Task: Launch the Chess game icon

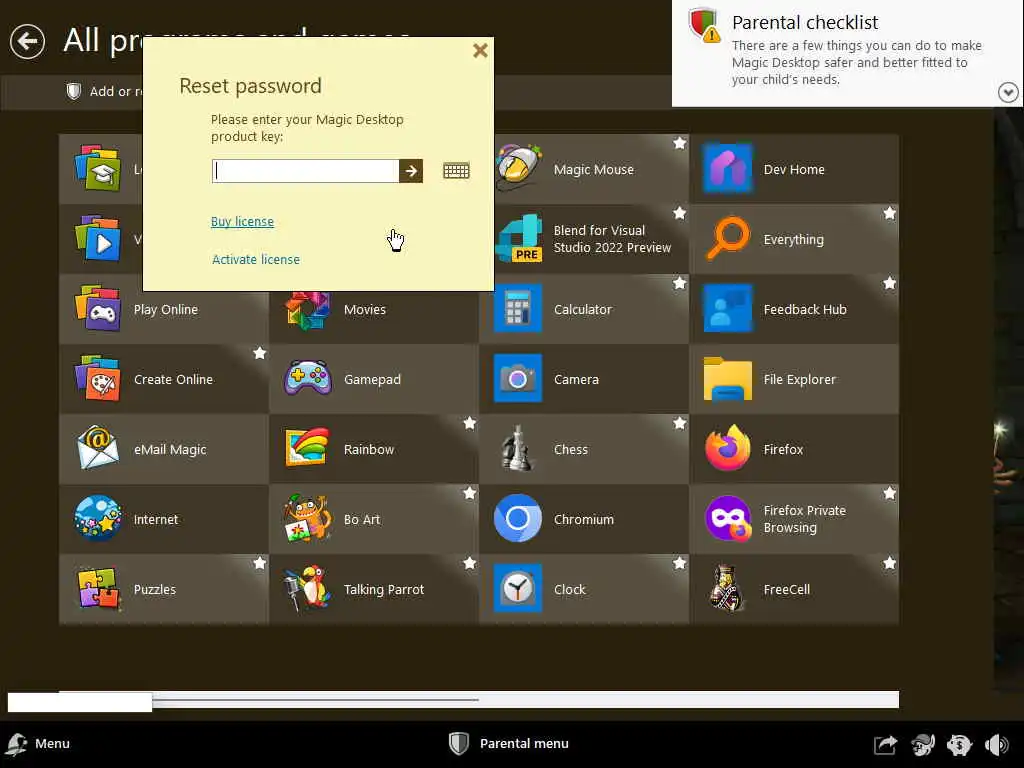Action: coord(516,449)
